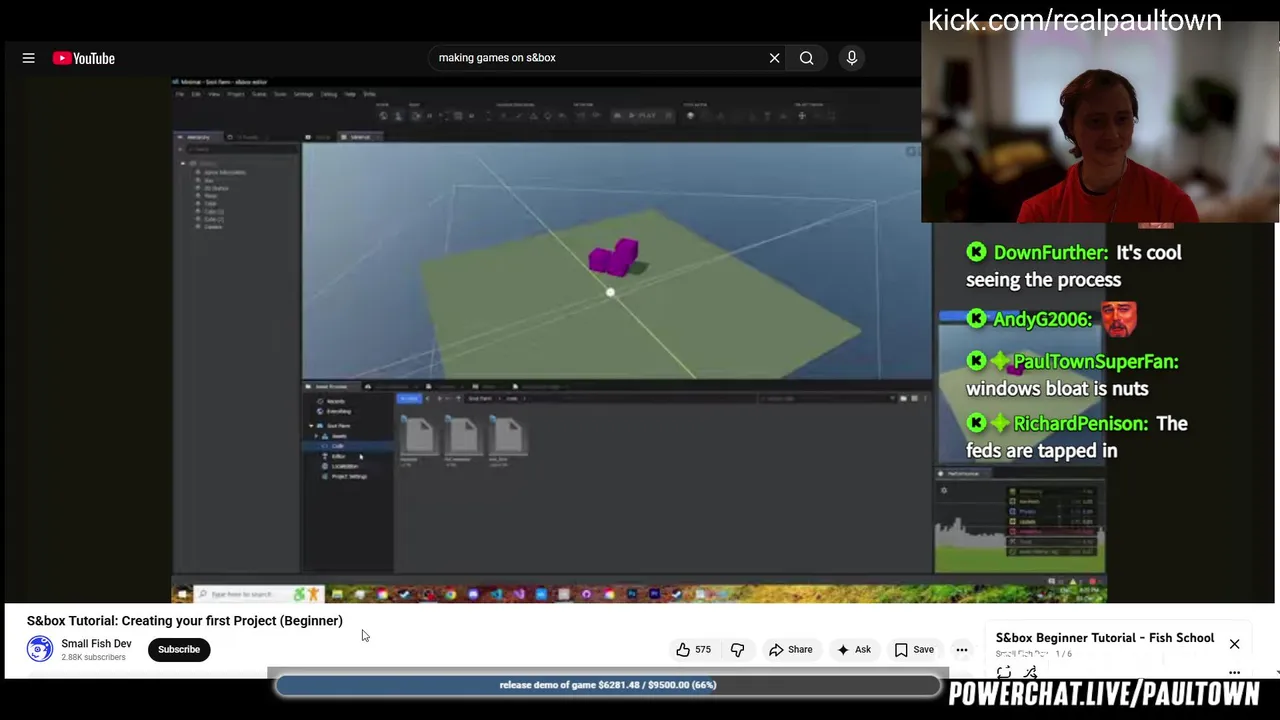Select Recents in asset browser sidebar
The width and height of the screenshot is (1280, 720).
coord(335,401)
